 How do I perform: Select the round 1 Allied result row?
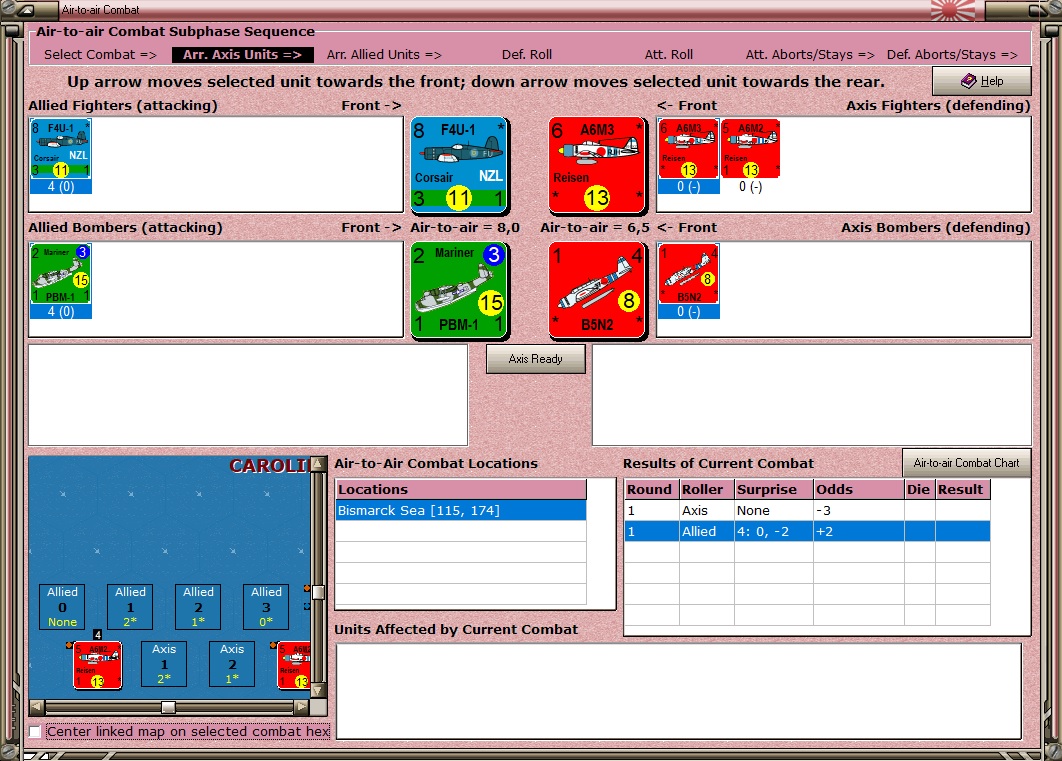coord(807,531)
